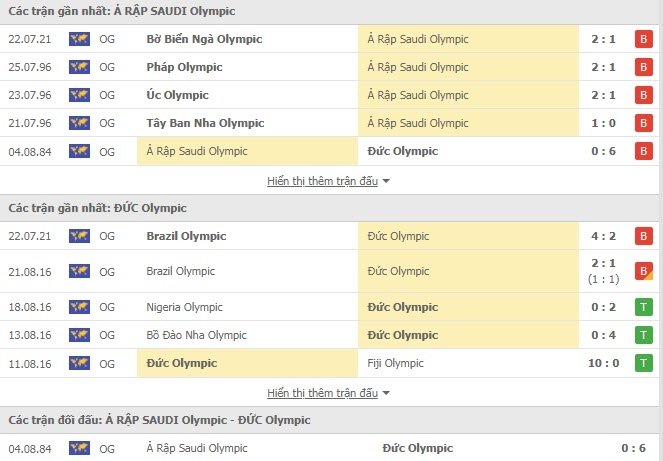Click the green T badge on Fiji Olympic row

pos(644,363)
